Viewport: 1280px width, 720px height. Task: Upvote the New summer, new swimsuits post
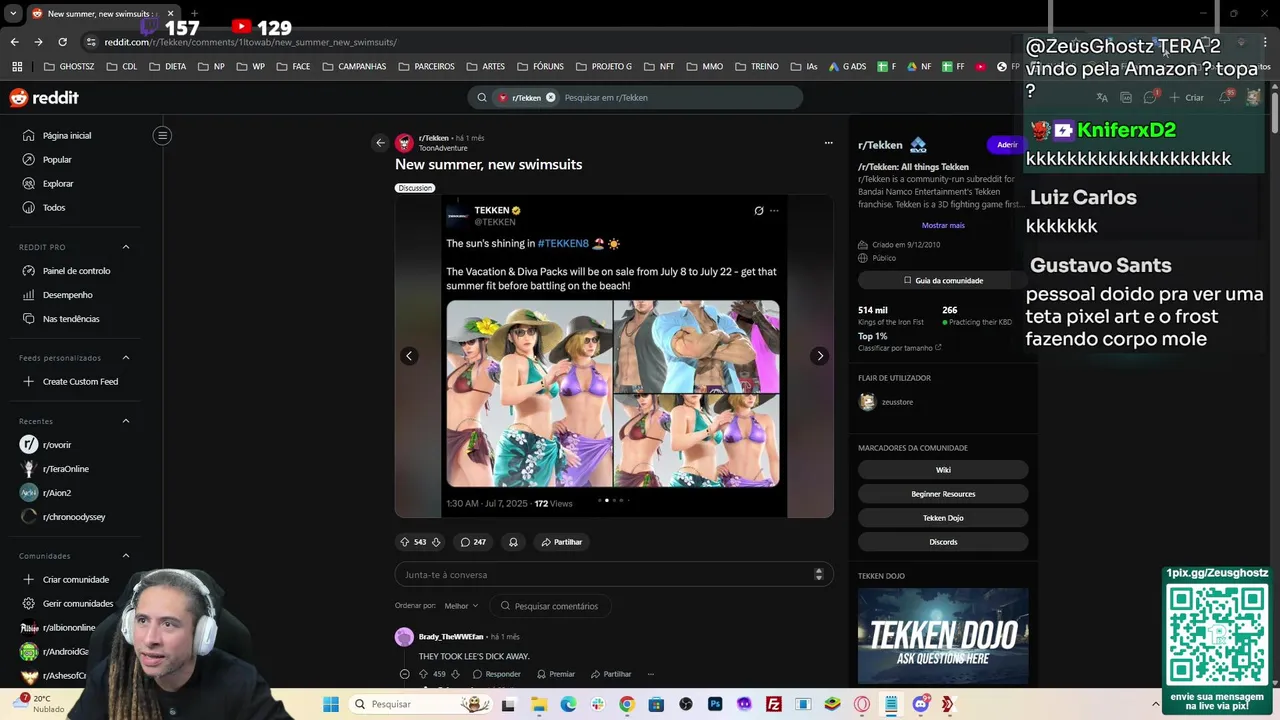pos(405,542)
